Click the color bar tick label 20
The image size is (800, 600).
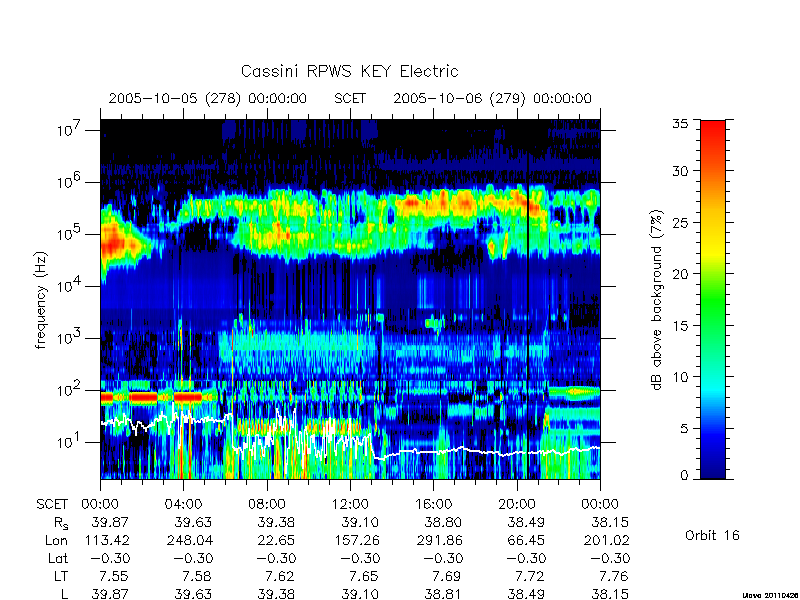click(680, 273)
